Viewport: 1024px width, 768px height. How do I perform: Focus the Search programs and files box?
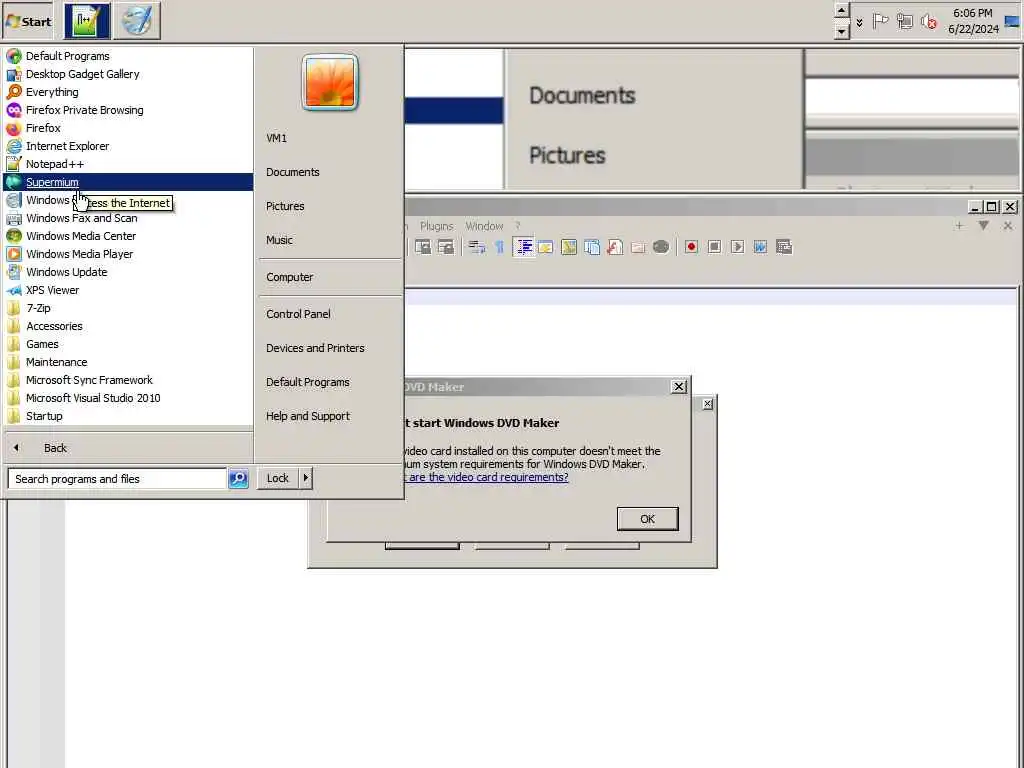118,479
